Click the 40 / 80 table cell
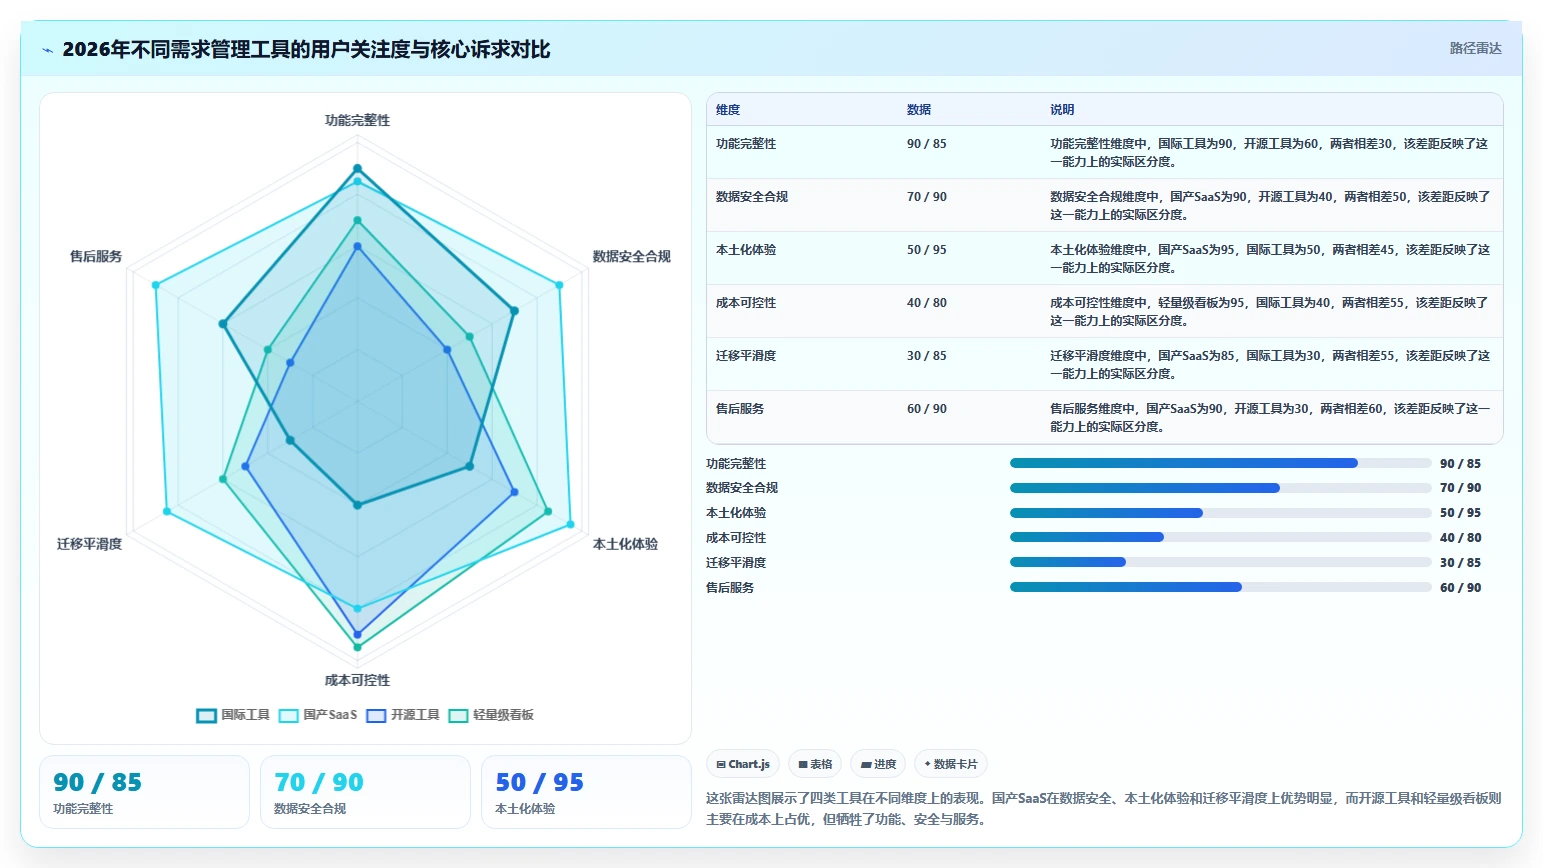1543x868 pixels. point(927,303)
